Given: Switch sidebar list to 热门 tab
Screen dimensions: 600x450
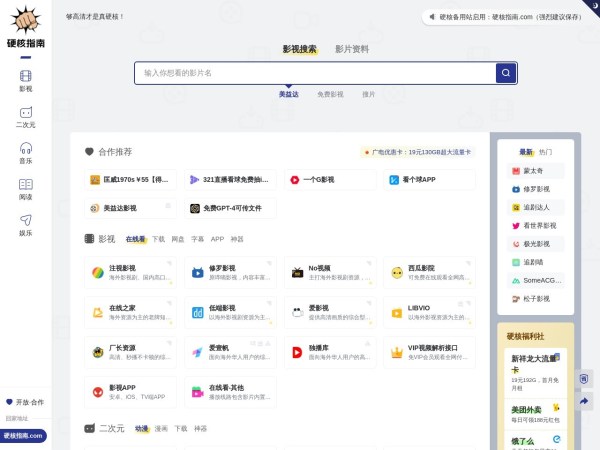Looking at the screenshot, I should [545, 152].
